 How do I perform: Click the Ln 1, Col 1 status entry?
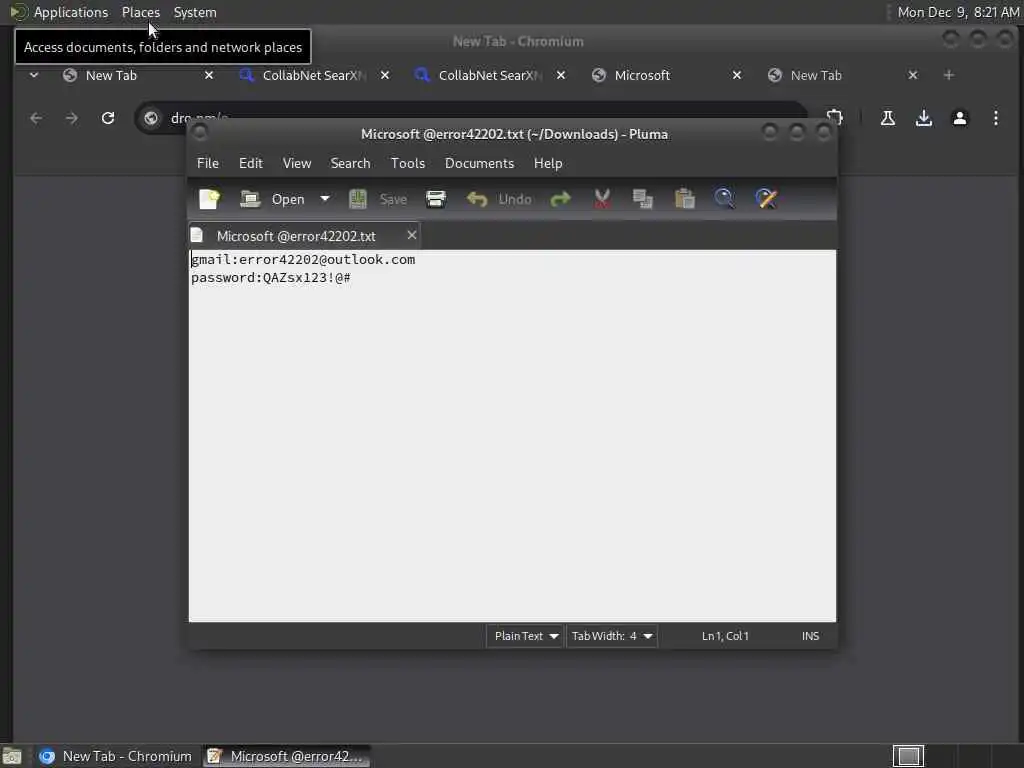click(x=725, y=636)
